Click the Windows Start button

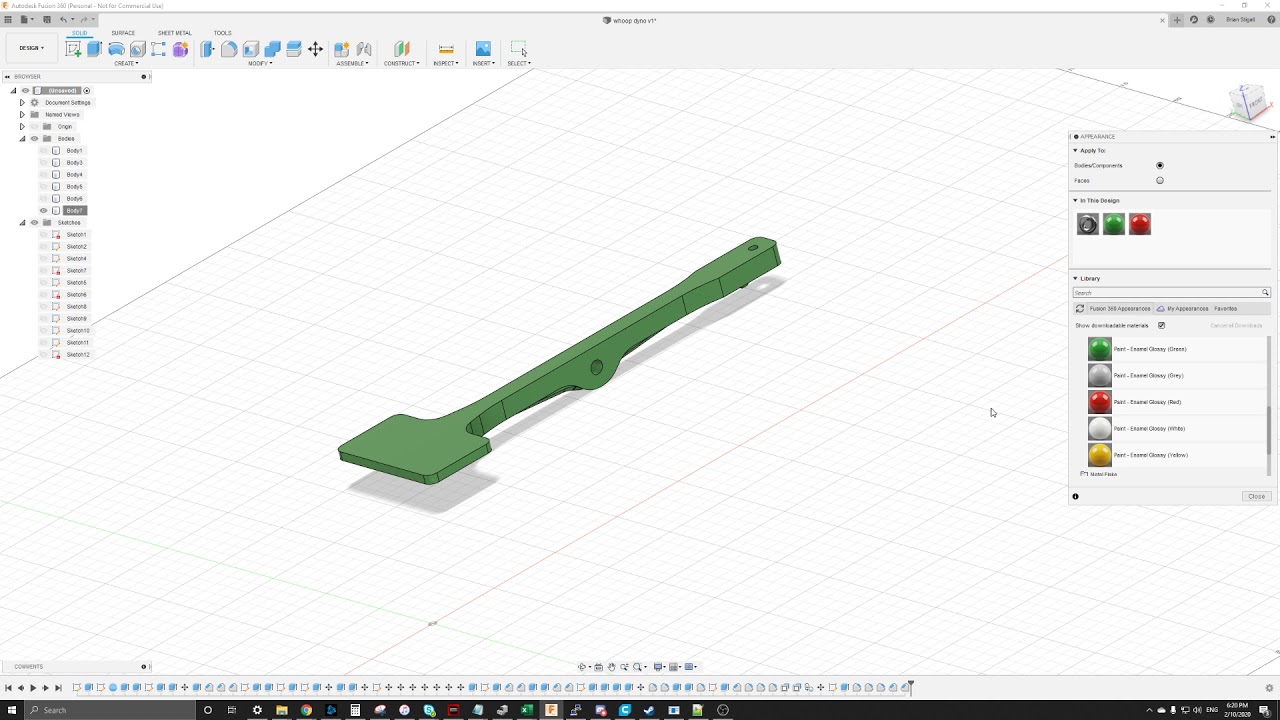point(10,710)
